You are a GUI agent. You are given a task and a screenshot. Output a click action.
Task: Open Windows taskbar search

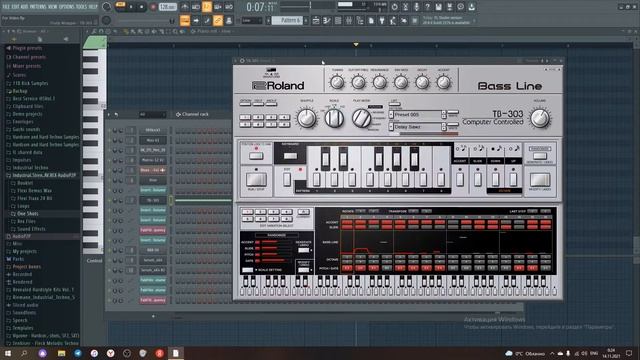(24, 353)
